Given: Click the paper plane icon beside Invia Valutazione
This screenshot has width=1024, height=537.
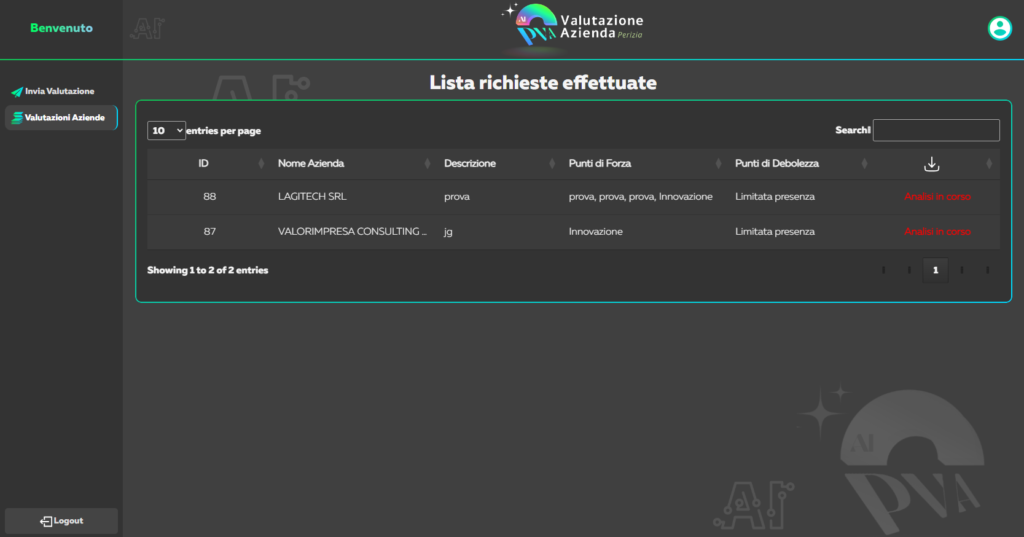Looking at the screenshot, I should [x=17, y=92].
